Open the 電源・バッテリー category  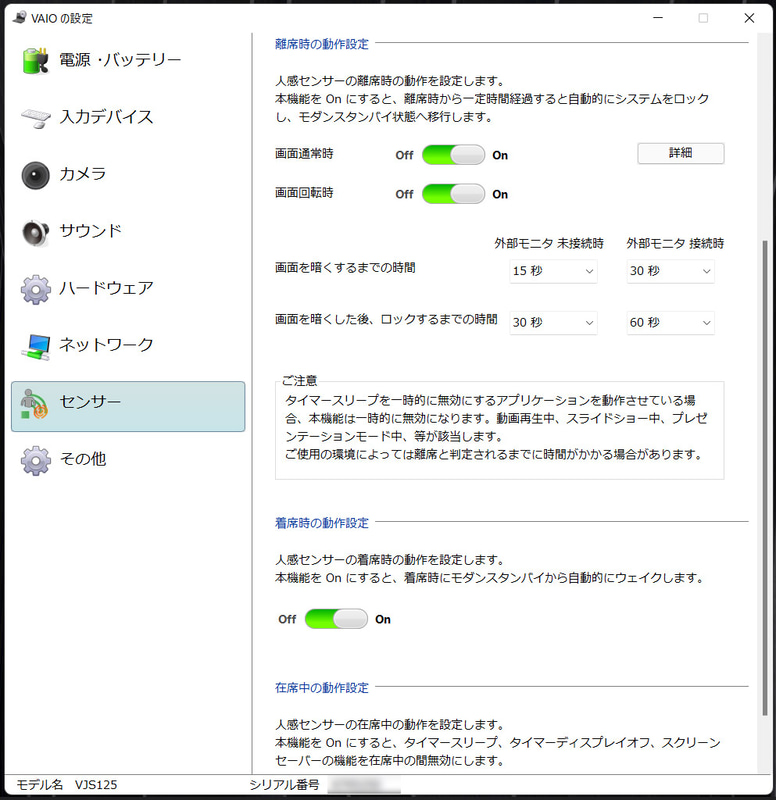tap(120, 60)
